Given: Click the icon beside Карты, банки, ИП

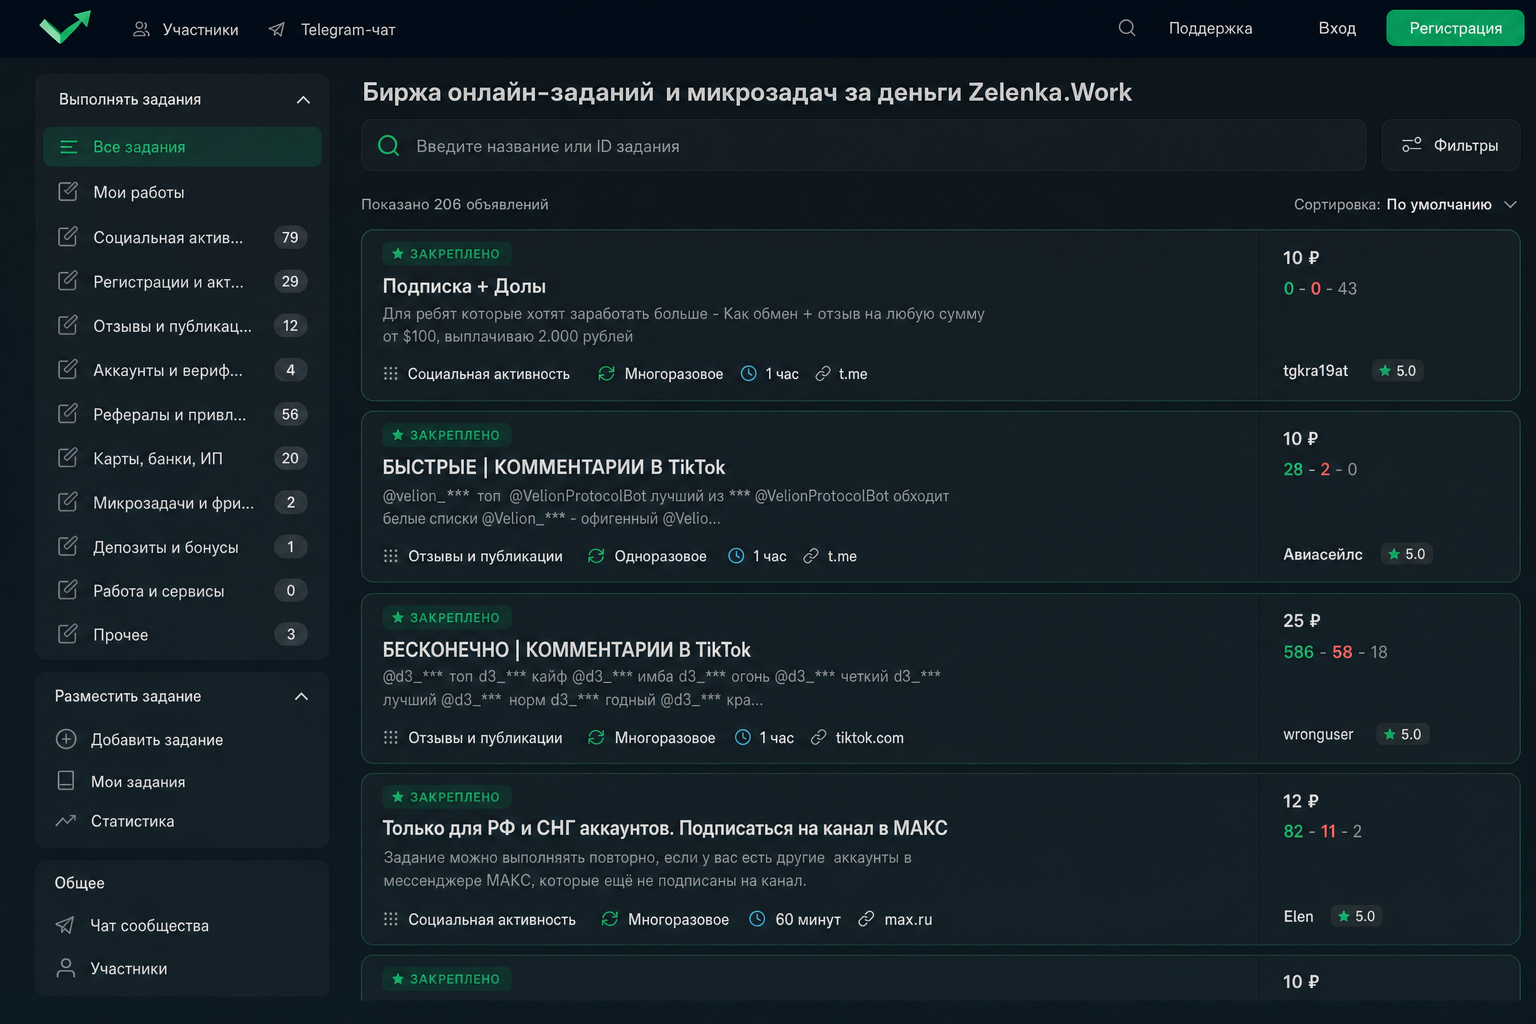Looking at the screenshot, I should [x=68, y=458].
